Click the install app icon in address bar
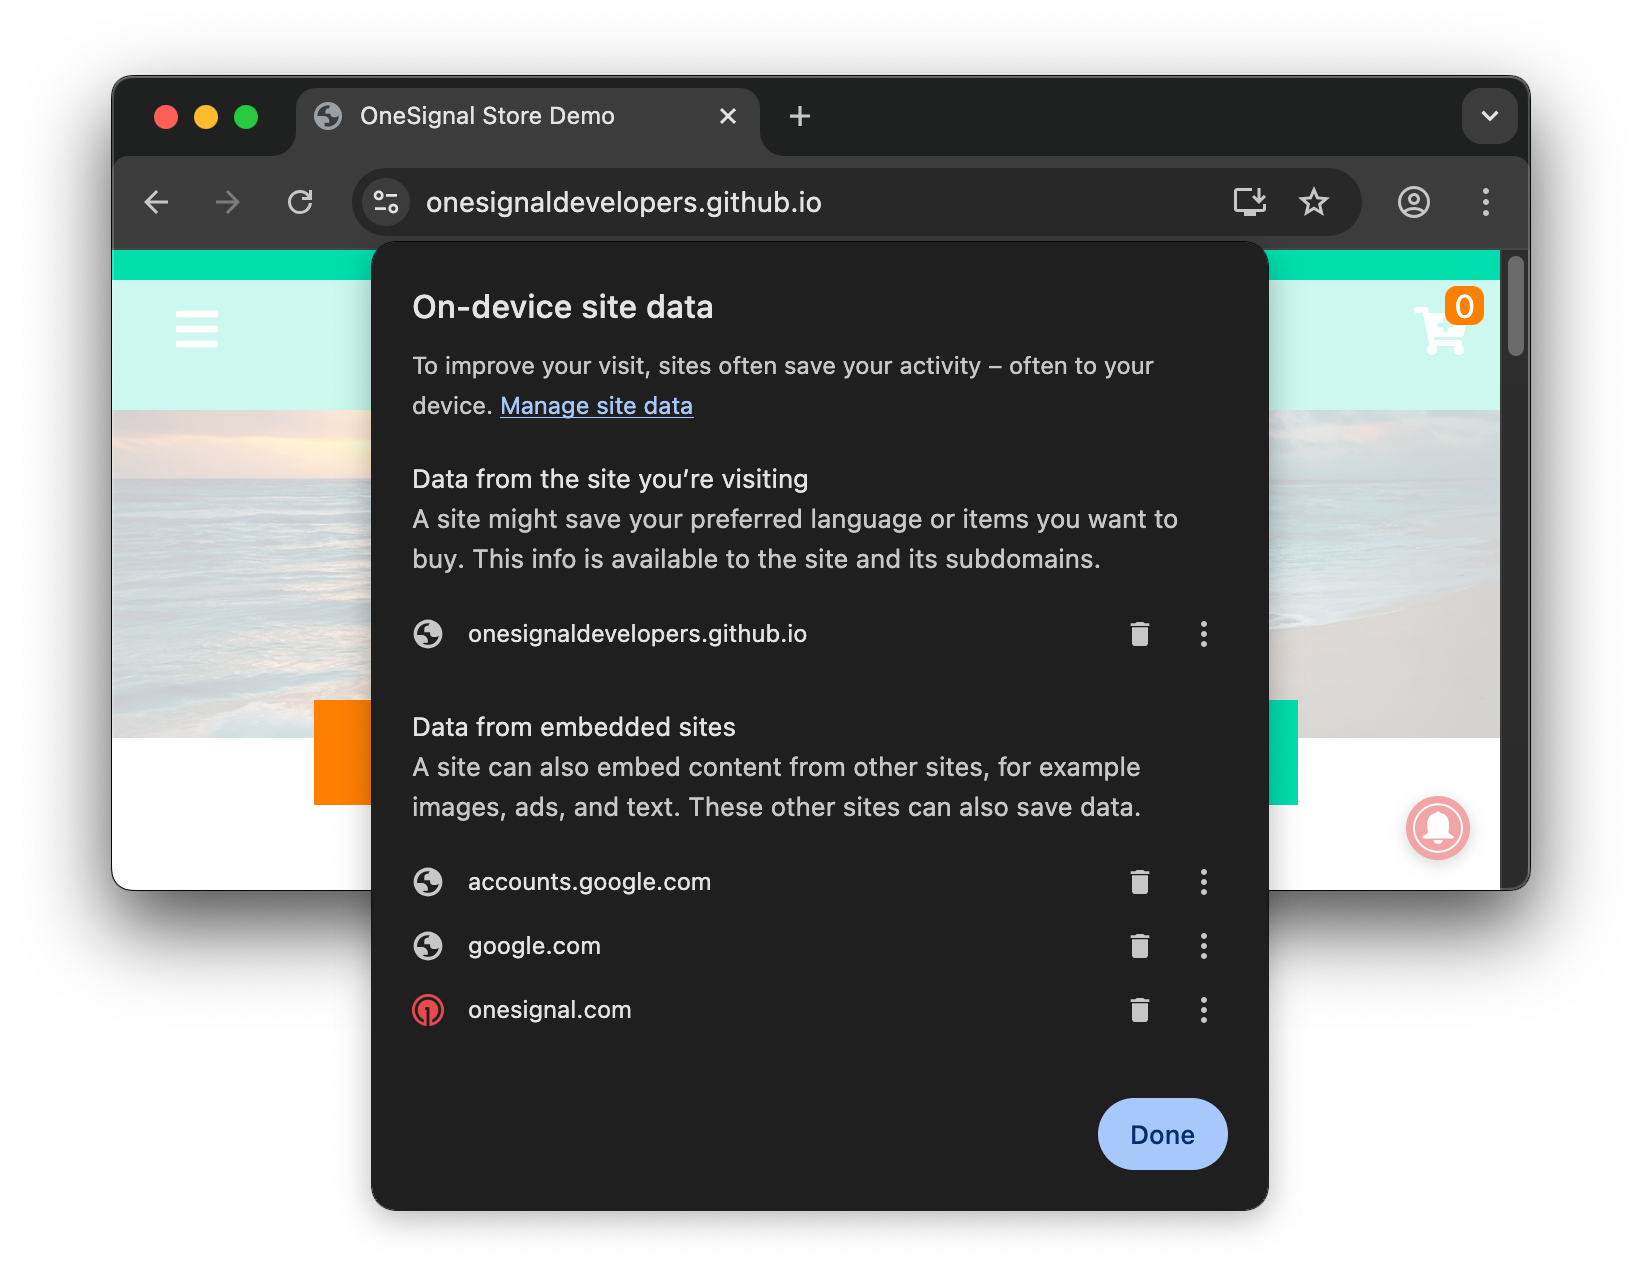 [1250, 202]
